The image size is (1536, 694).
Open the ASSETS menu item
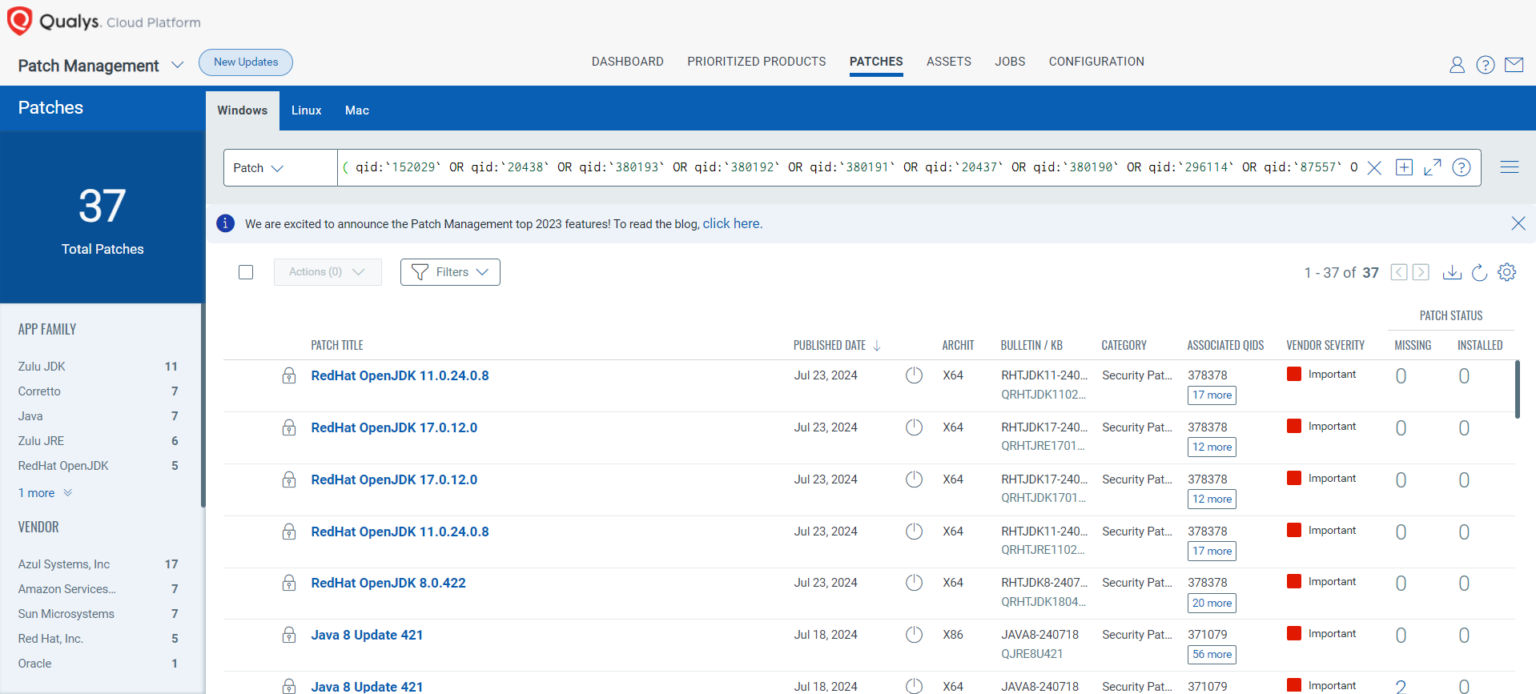[948, 61]
